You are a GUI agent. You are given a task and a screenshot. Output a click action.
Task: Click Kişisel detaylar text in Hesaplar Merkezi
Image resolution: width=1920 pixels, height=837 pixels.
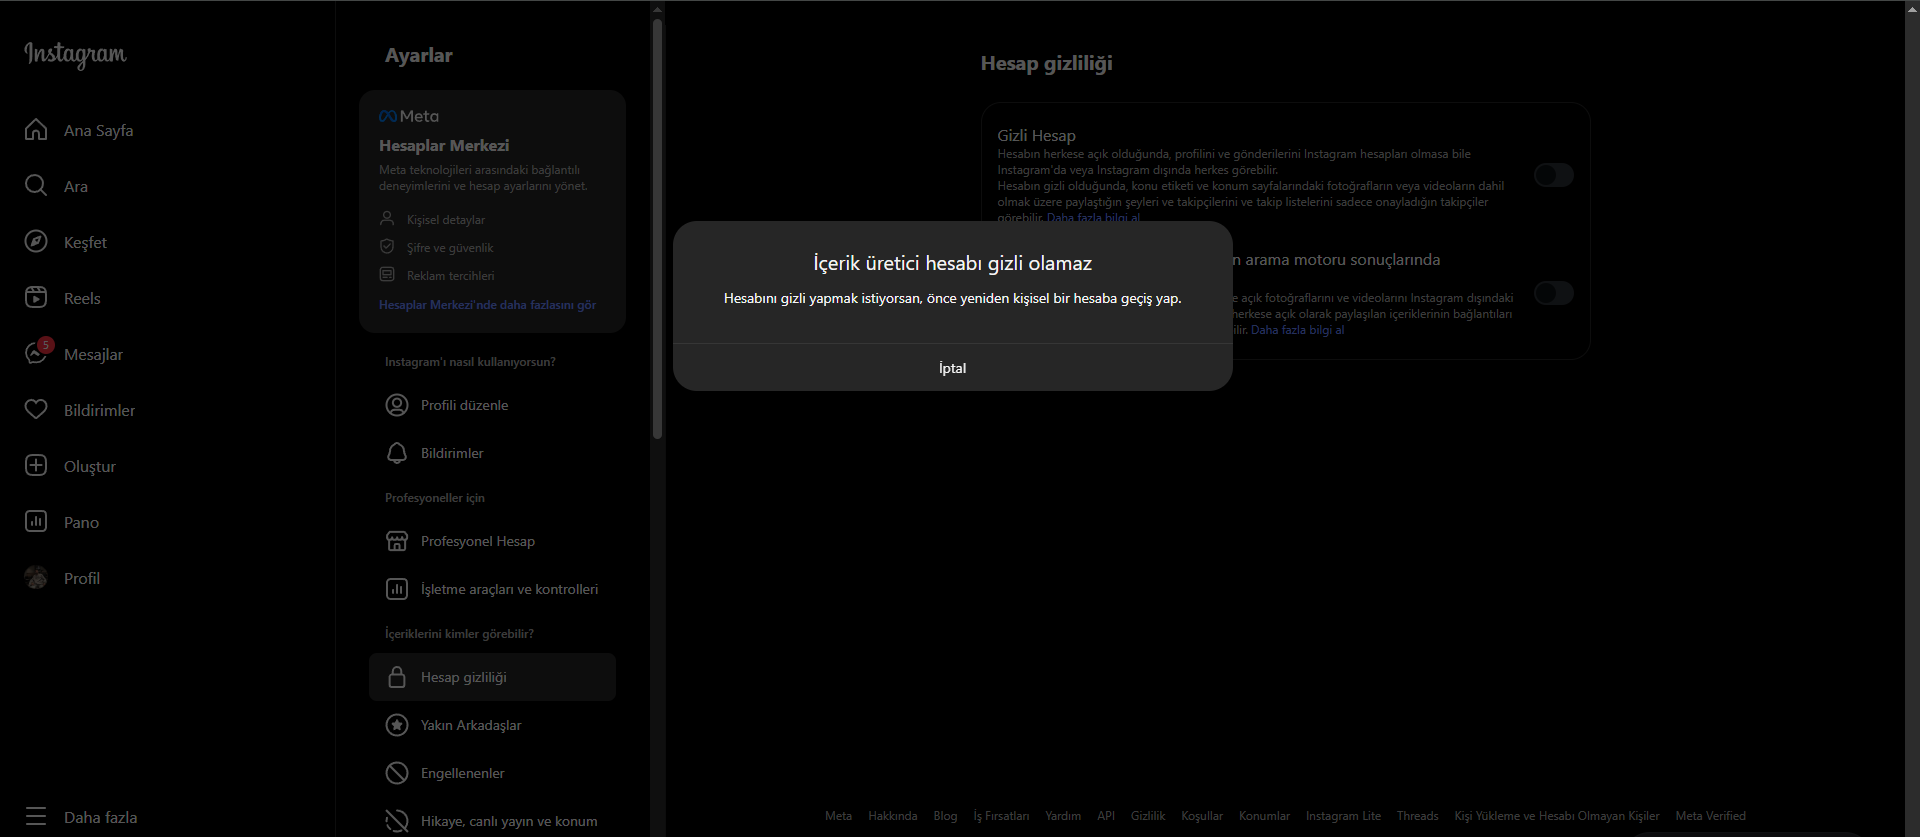[x=446, y=219]
